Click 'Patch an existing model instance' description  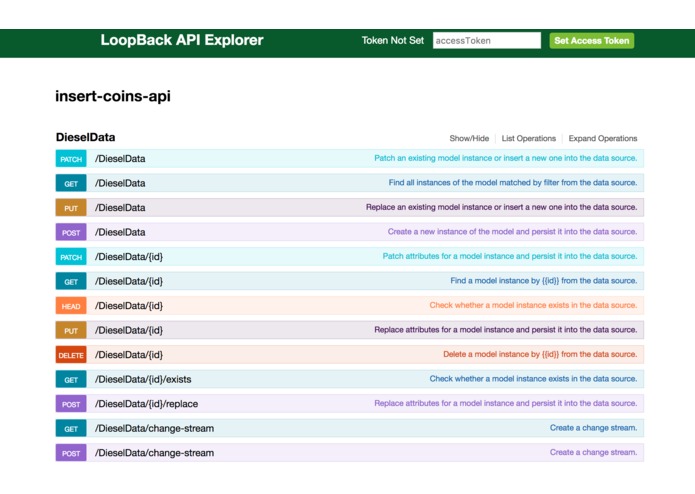[505, 158]
